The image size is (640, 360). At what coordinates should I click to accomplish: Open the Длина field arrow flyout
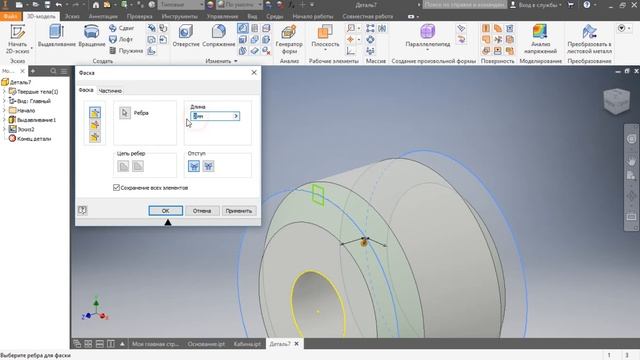(236, 116)
